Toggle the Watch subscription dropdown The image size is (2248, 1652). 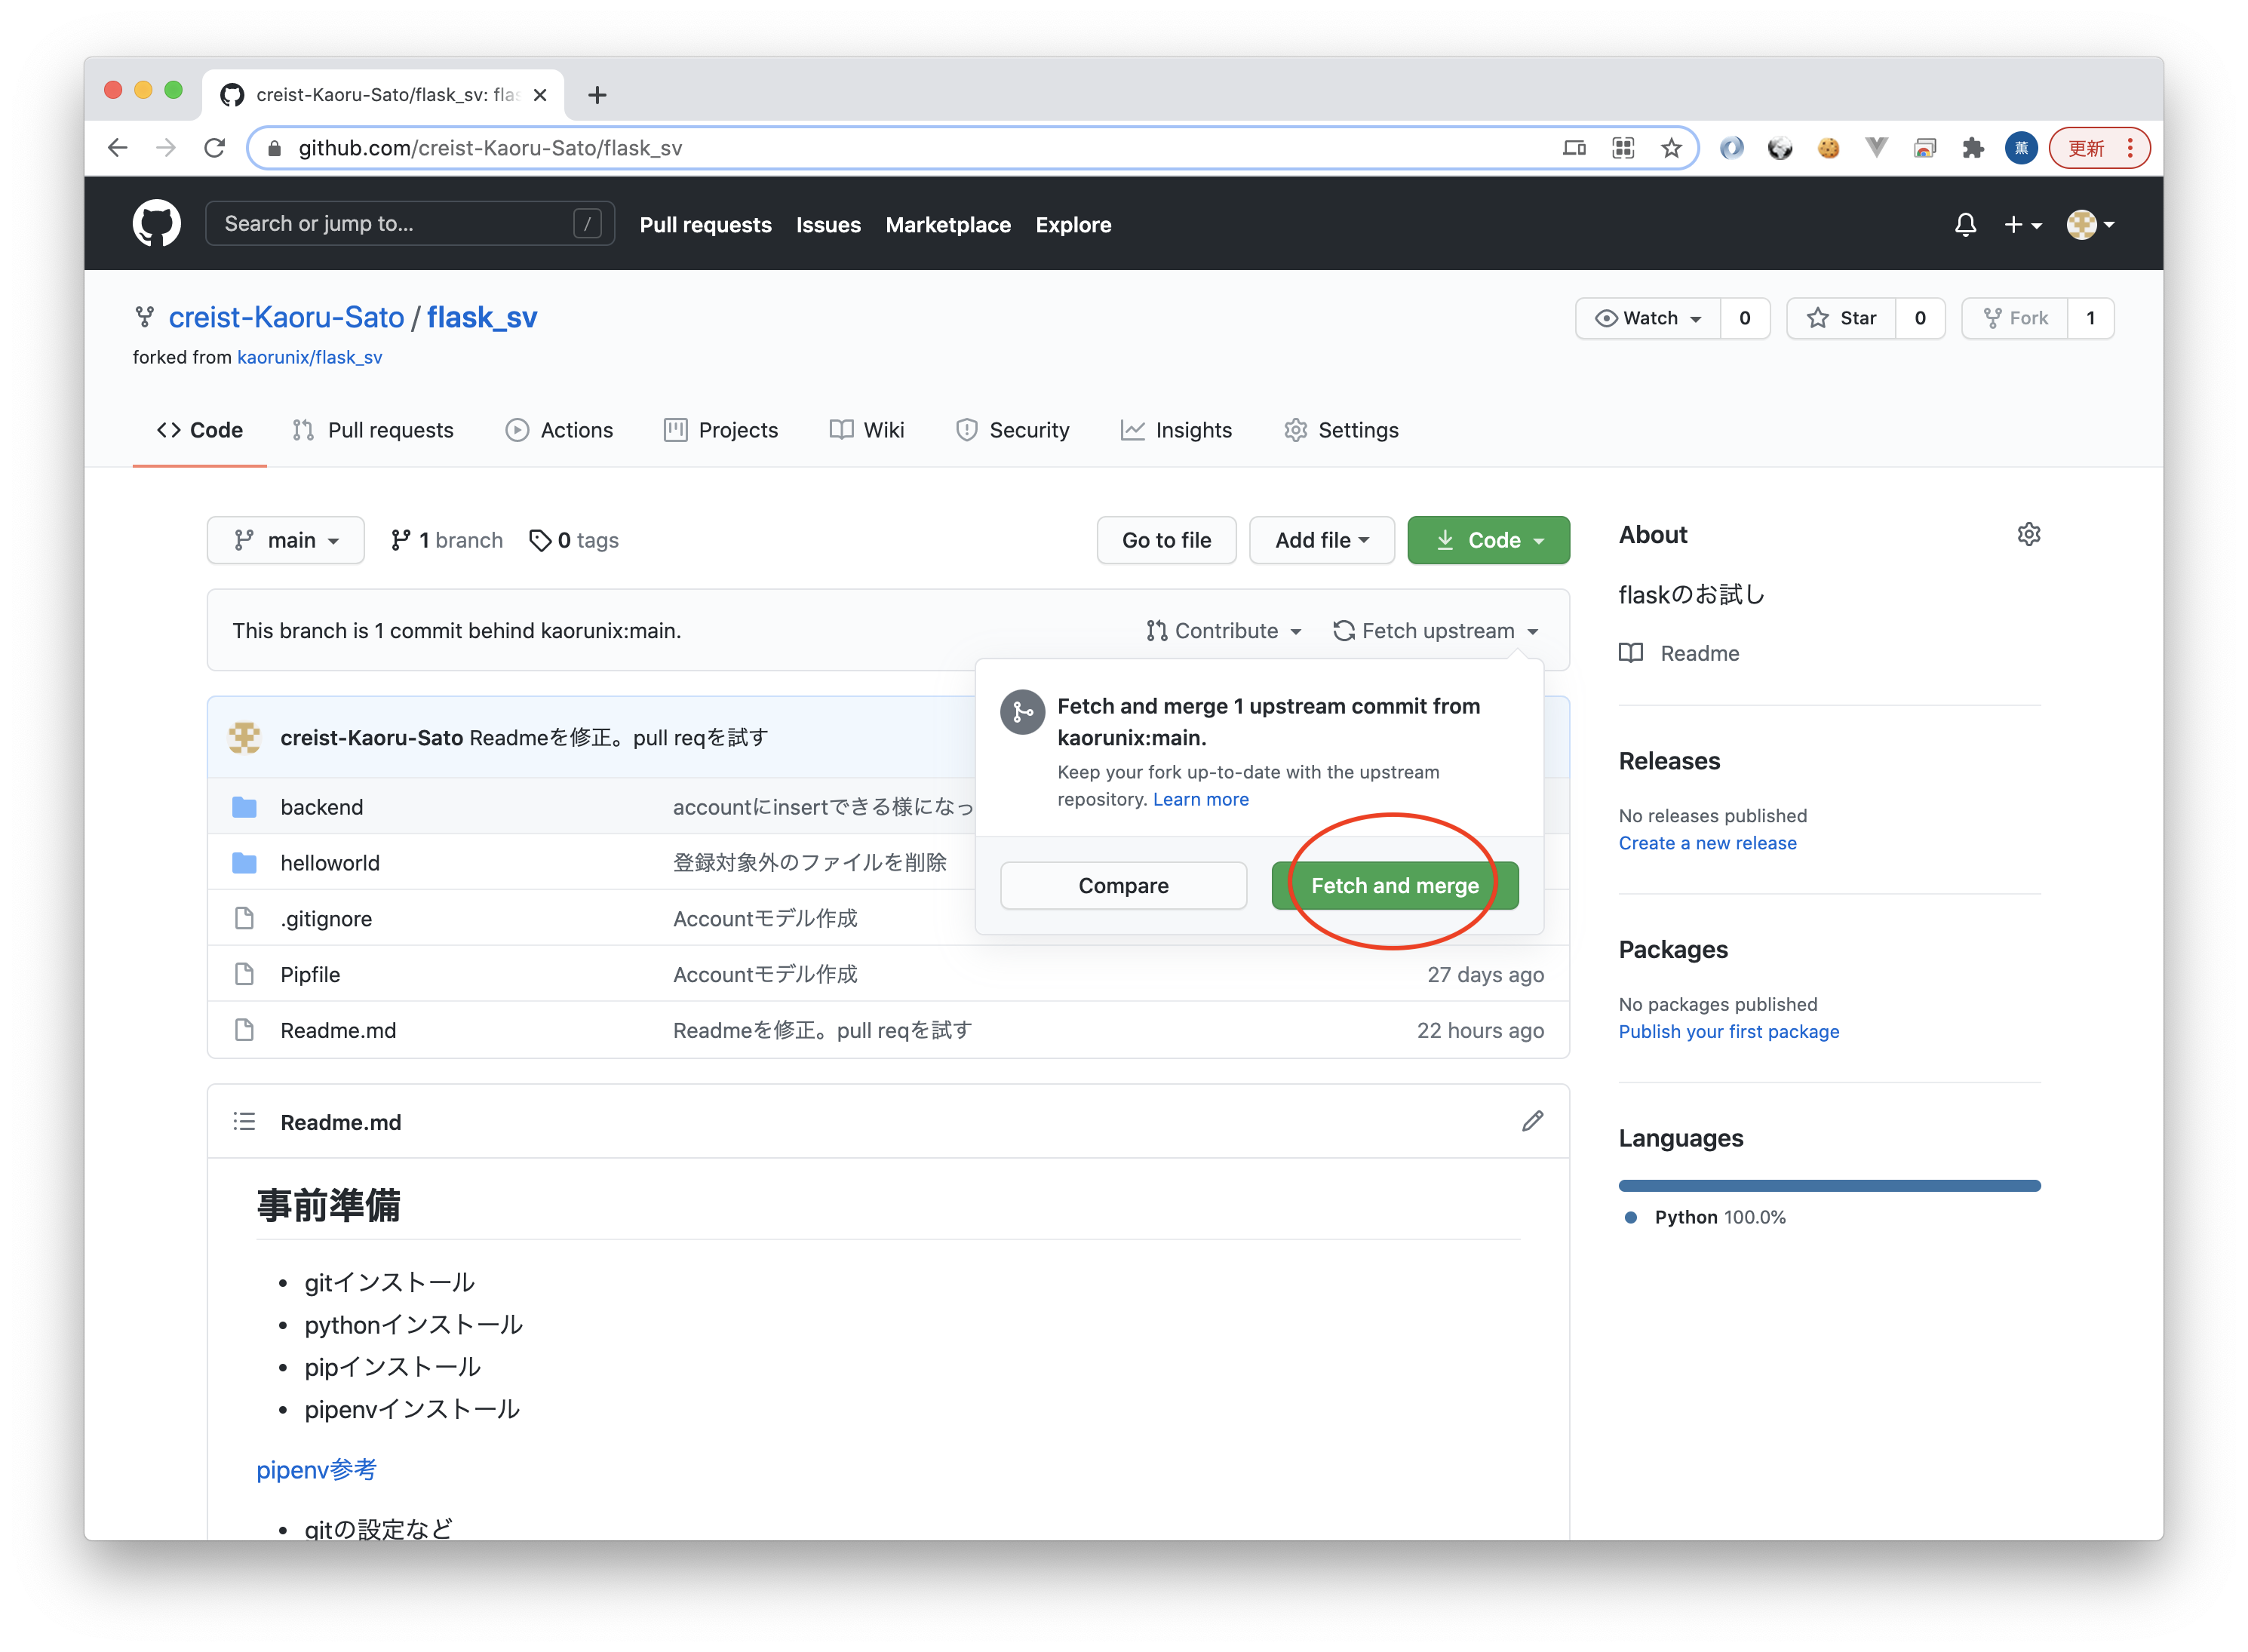click(1648, 318)
